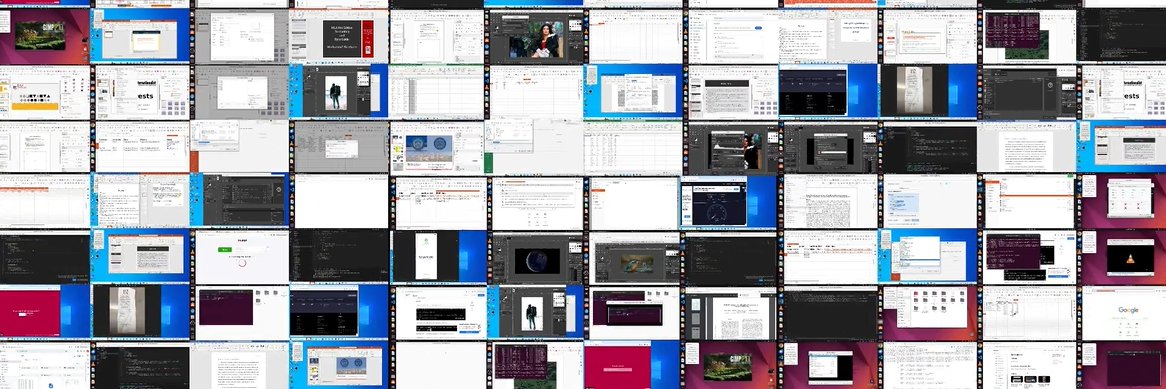Select spreadsheet thumbnail with green header row
Image resolution: width=1166 pixels, height=389 pixels.
[437, 93]
